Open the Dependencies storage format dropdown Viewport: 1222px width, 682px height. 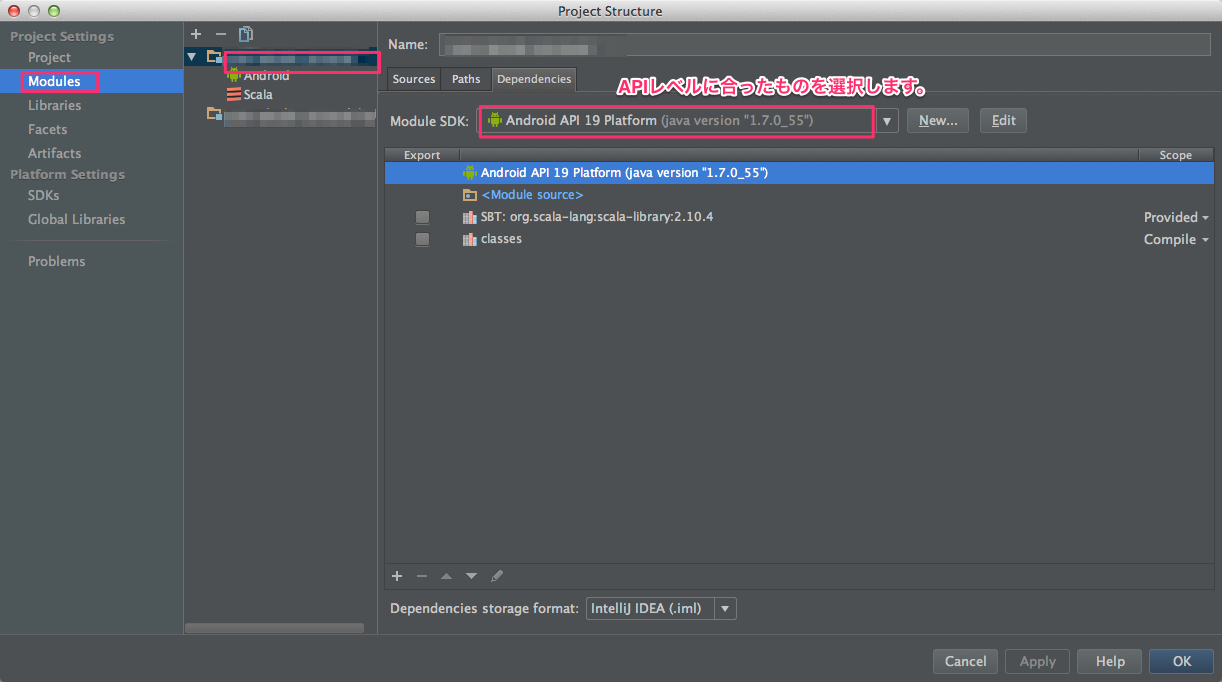(x=661, y=608)
